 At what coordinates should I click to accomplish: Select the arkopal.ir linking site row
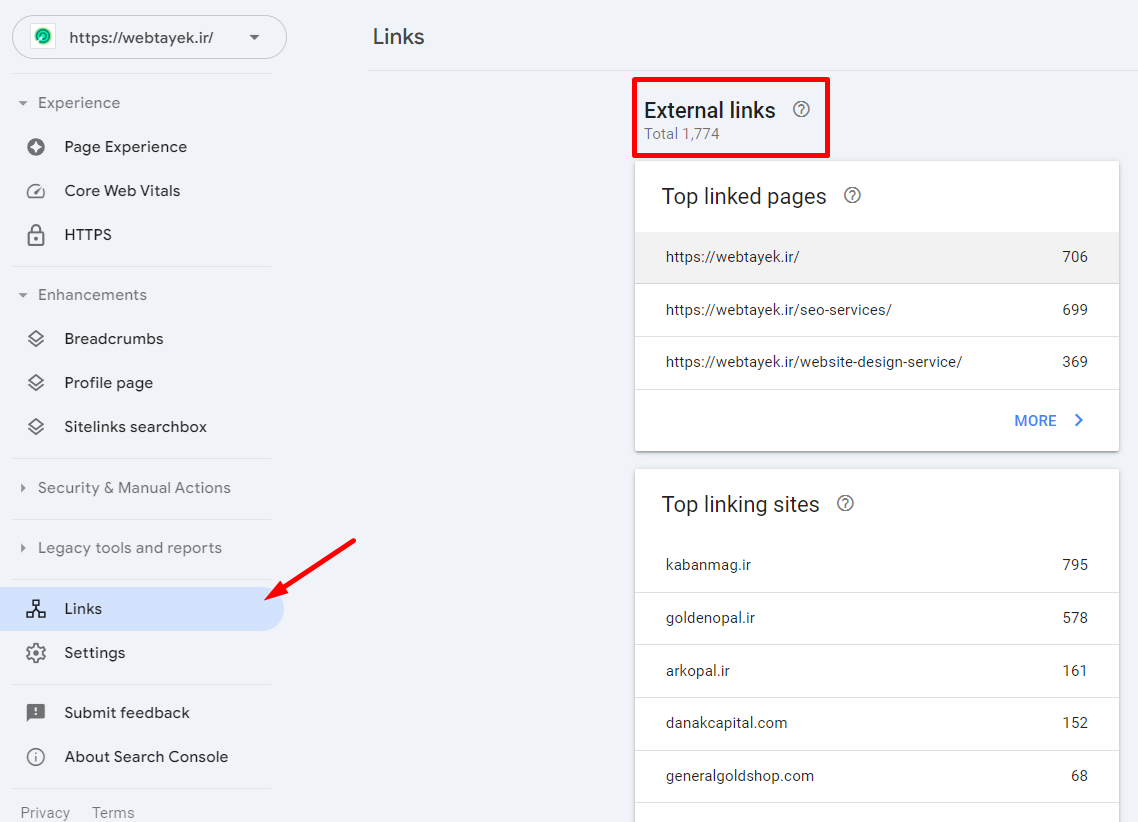pyautogui.click(x=877, y=671)
